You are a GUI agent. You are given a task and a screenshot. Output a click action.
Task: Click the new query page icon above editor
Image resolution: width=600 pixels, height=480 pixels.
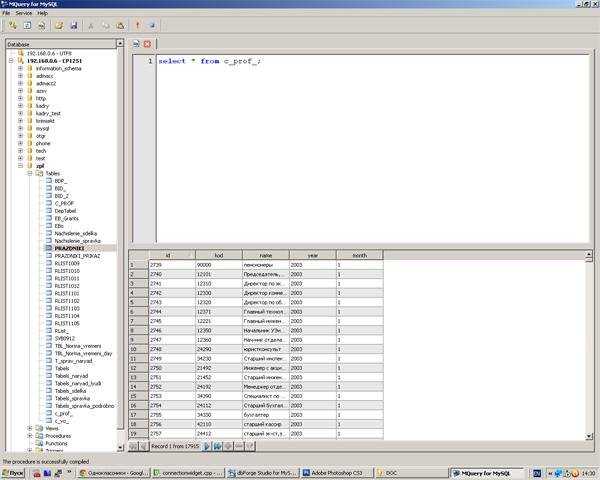coord(136,44)
